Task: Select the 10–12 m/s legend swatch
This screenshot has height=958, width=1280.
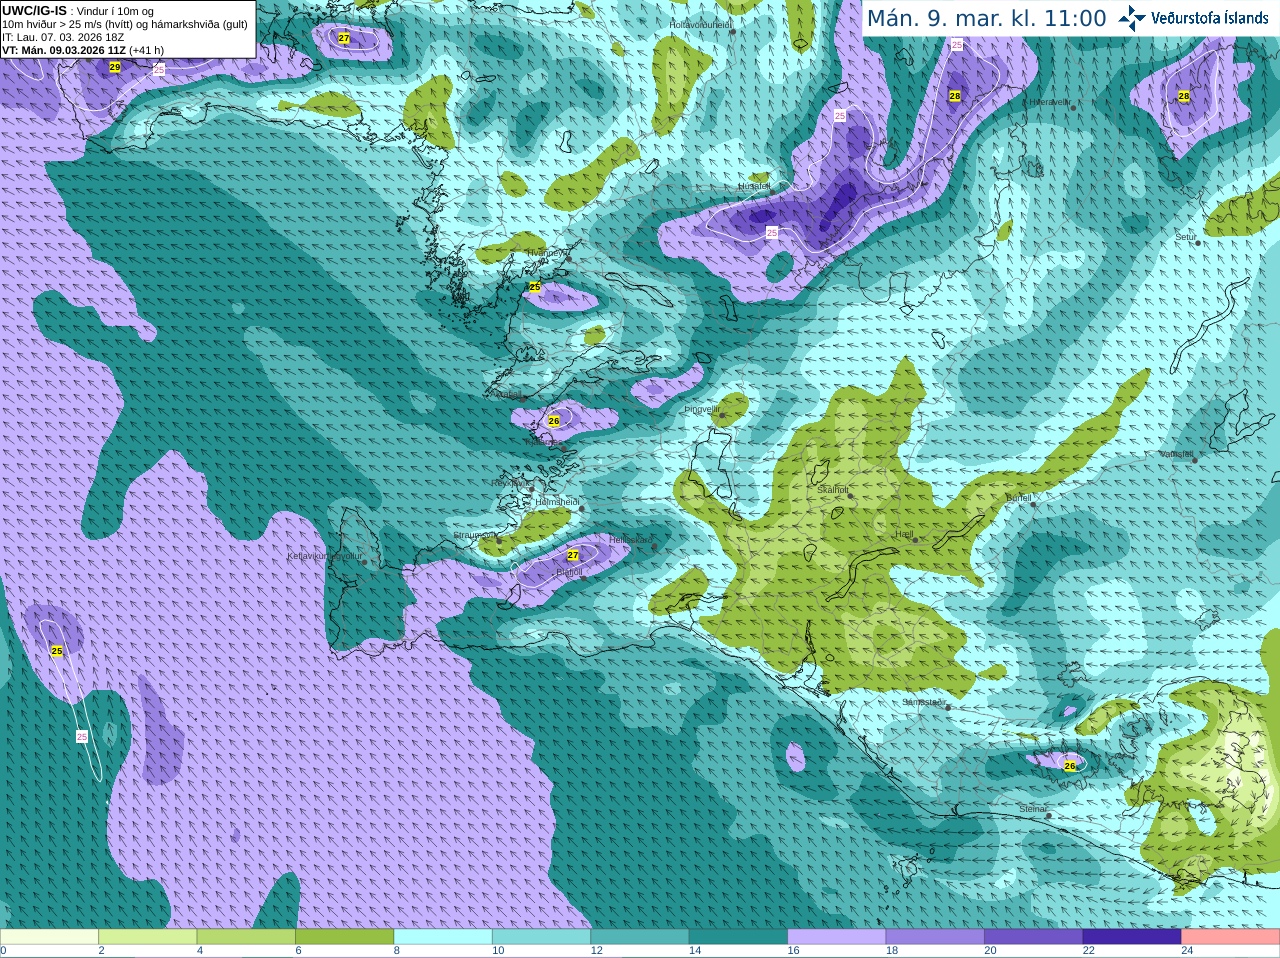Action: point(541,937)
